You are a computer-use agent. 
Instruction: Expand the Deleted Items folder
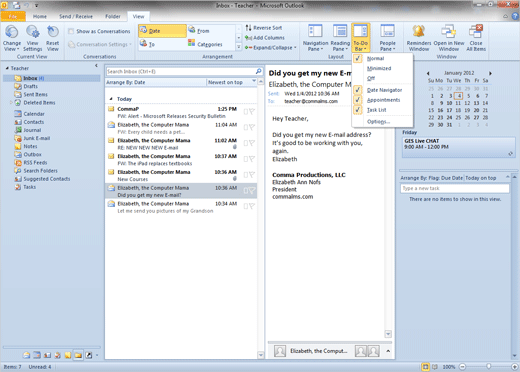(x=11, y=103)
